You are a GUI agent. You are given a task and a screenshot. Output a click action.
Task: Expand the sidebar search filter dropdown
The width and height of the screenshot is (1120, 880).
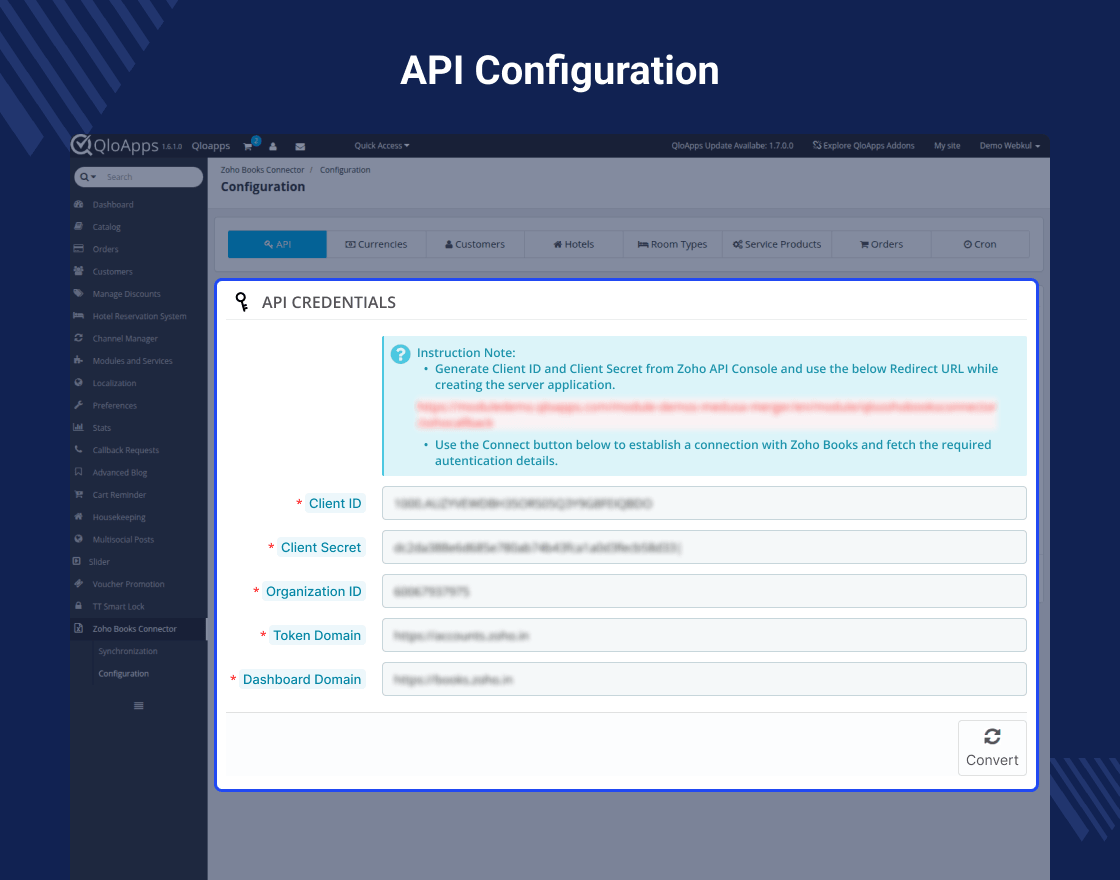[88, 176]
